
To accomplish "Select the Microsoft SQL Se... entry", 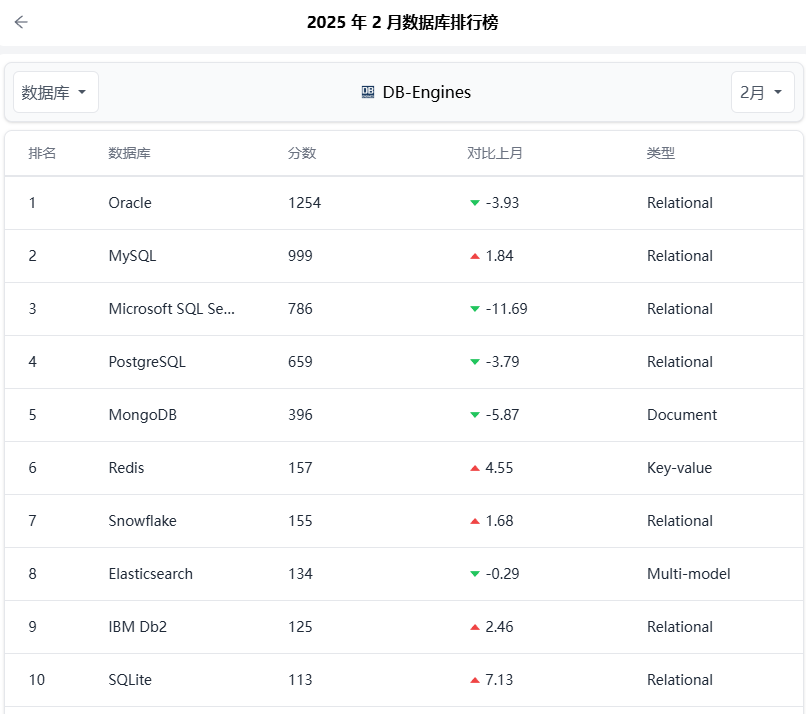I will pyautogui.click(x=172, y=309).
